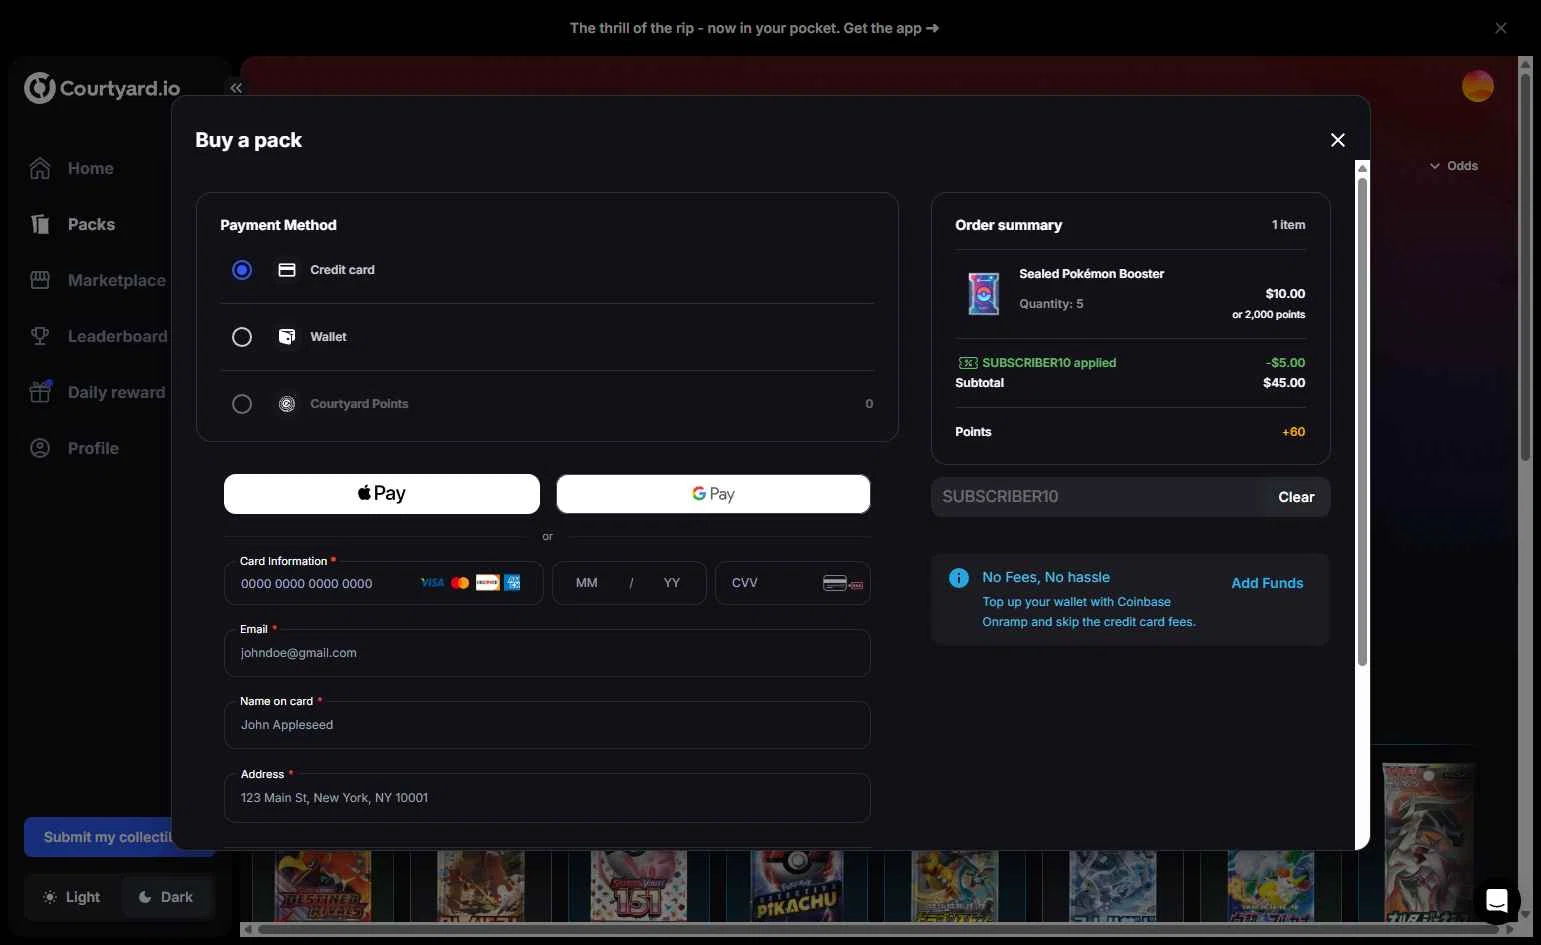Viewport: 1541px width, 945px height.
Task: Click the Daily reward gift icon
Action: [x=40, y=392]
